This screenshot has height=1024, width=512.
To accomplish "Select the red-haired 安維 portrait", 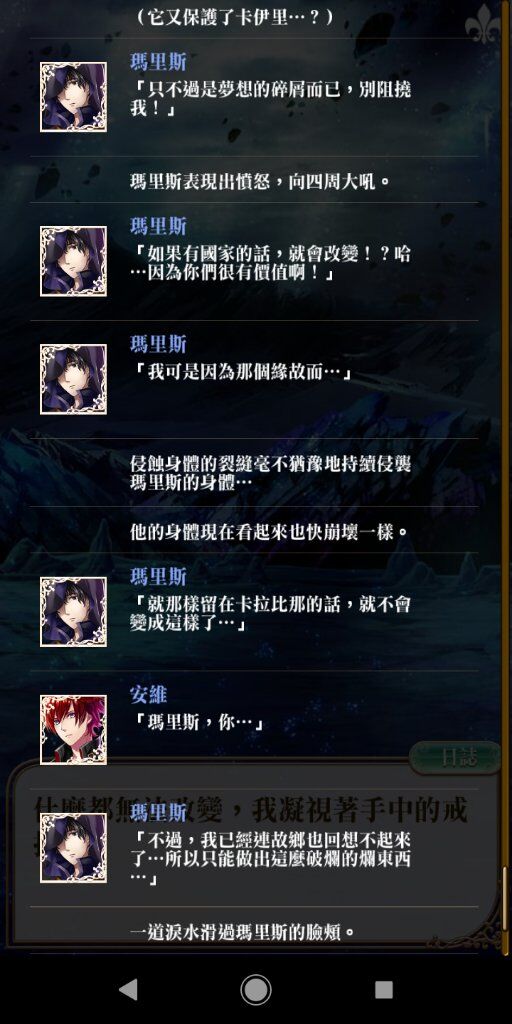I will [73, 729].
